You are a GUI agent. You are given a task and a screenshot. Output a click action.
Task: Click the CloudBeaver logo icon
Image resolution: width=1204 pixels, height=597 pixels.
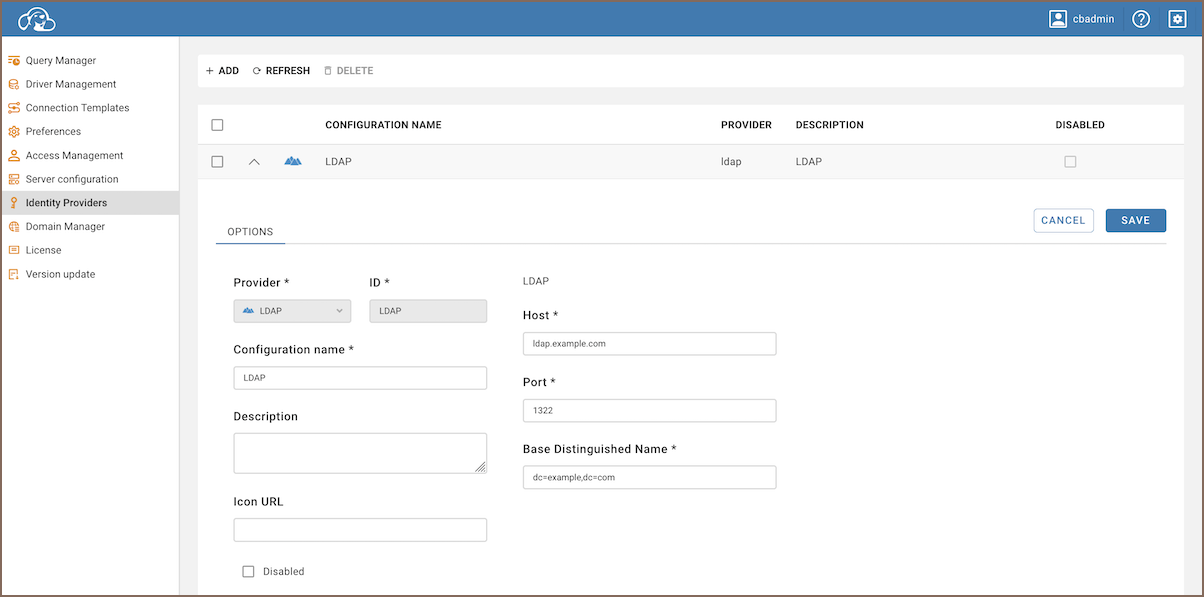(37, 19)
